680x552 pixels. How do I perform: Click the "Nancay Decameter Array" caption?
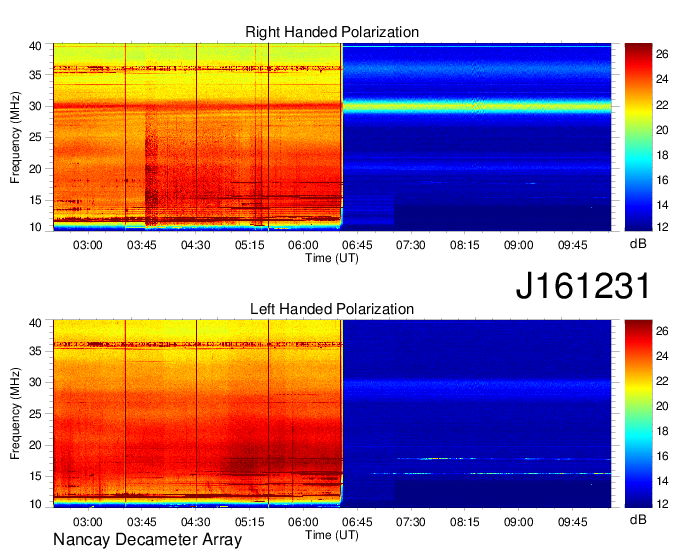(x=147, y=540)
